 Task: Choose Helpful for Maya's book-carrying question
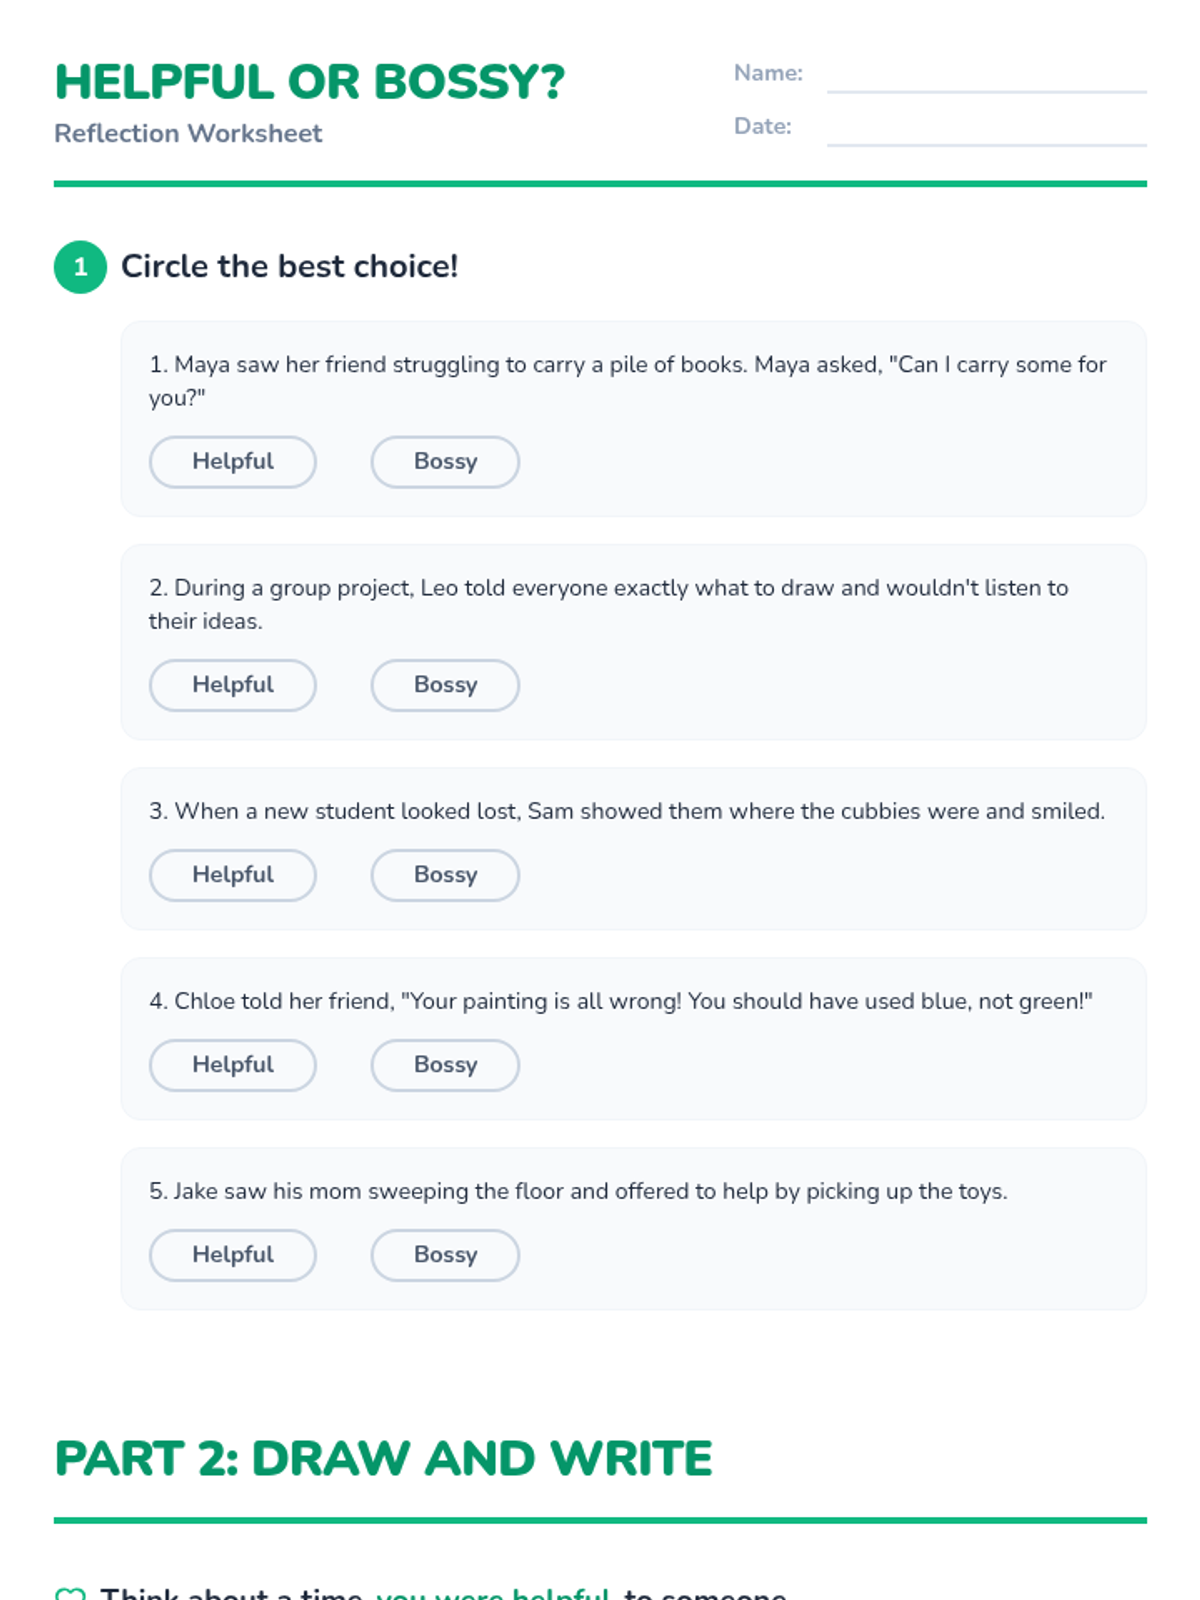[x=233, y=462]
